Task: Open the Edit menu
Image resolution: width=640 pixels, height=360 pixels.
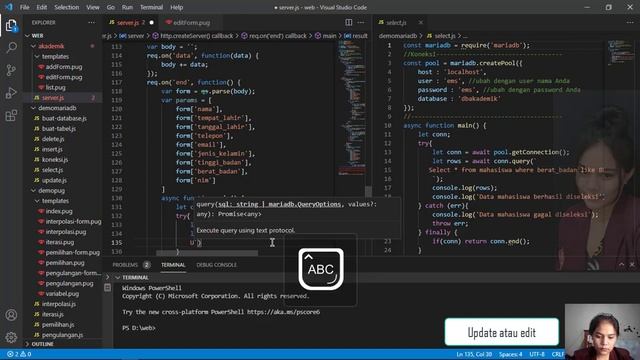Action: point(42,7)
